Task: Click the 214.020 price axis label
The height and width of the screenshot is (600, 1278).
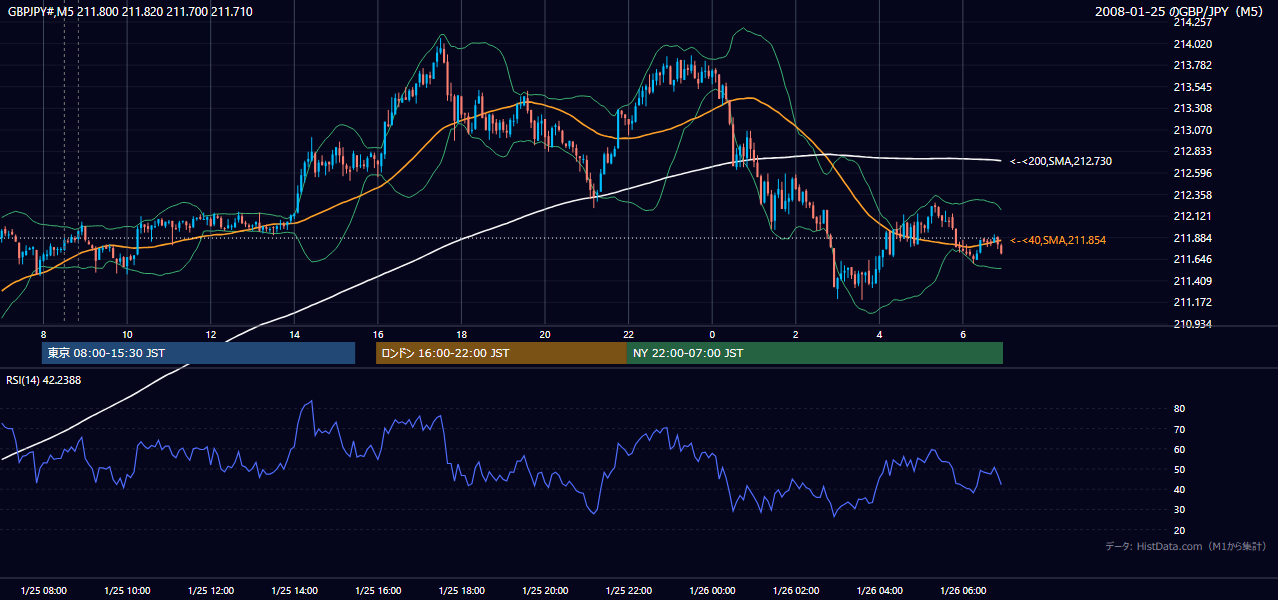Action: click(x=1193, y=44)
